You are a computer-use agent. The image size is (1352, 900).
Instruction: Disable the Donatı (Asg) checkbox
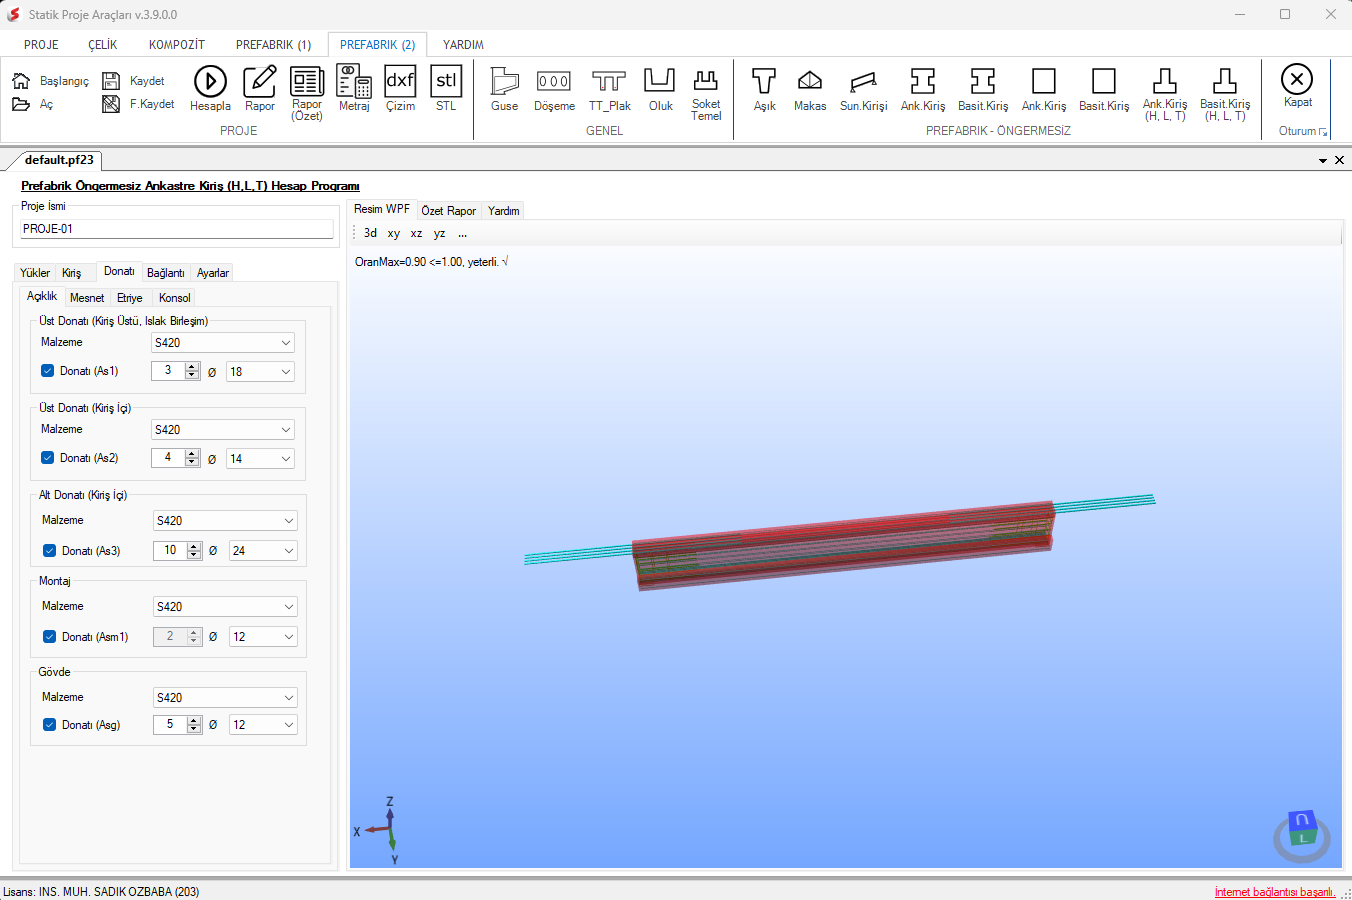point(49,724)
